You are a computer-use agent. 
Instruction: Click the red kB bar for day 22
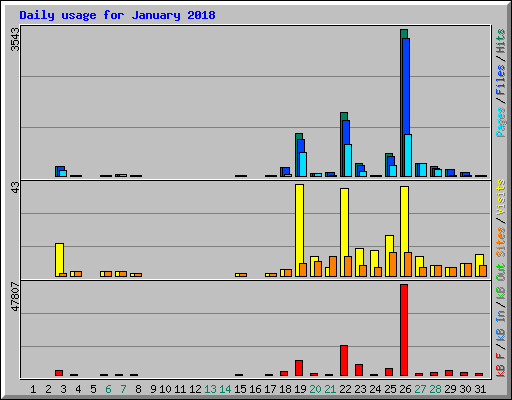344,361
